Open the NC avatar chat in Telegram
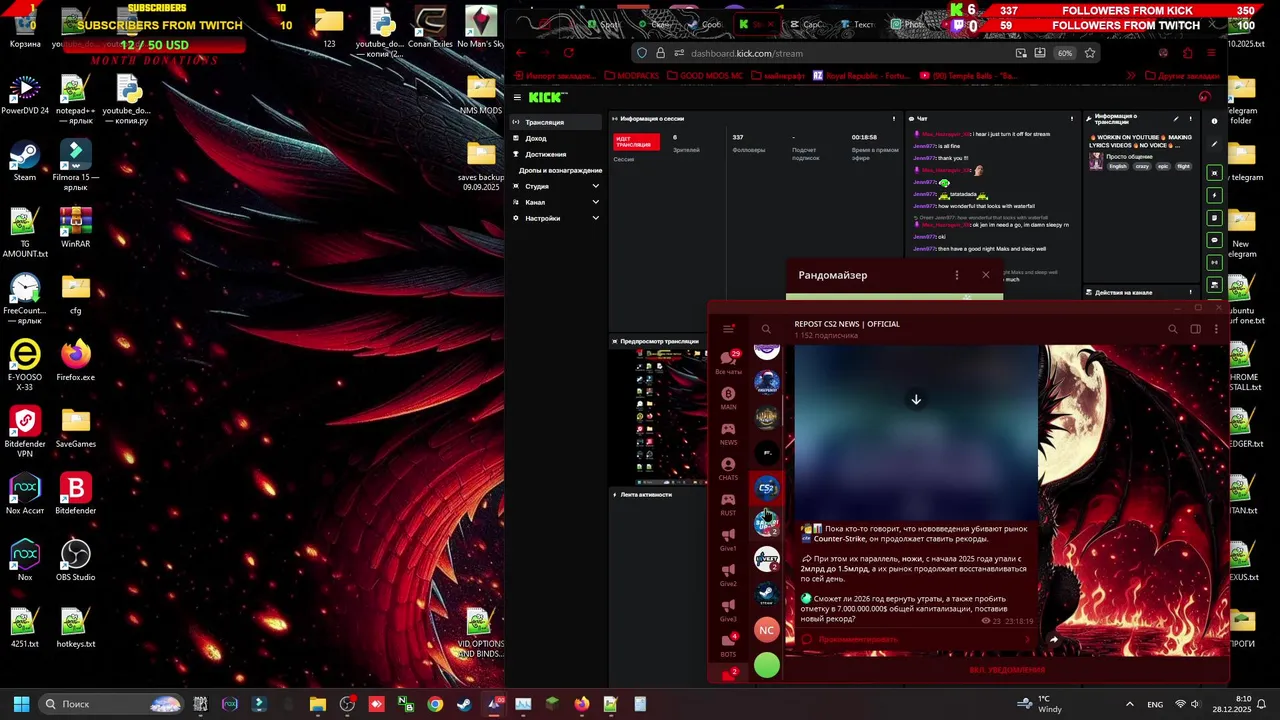1280x720 pixels. [767, 630]
